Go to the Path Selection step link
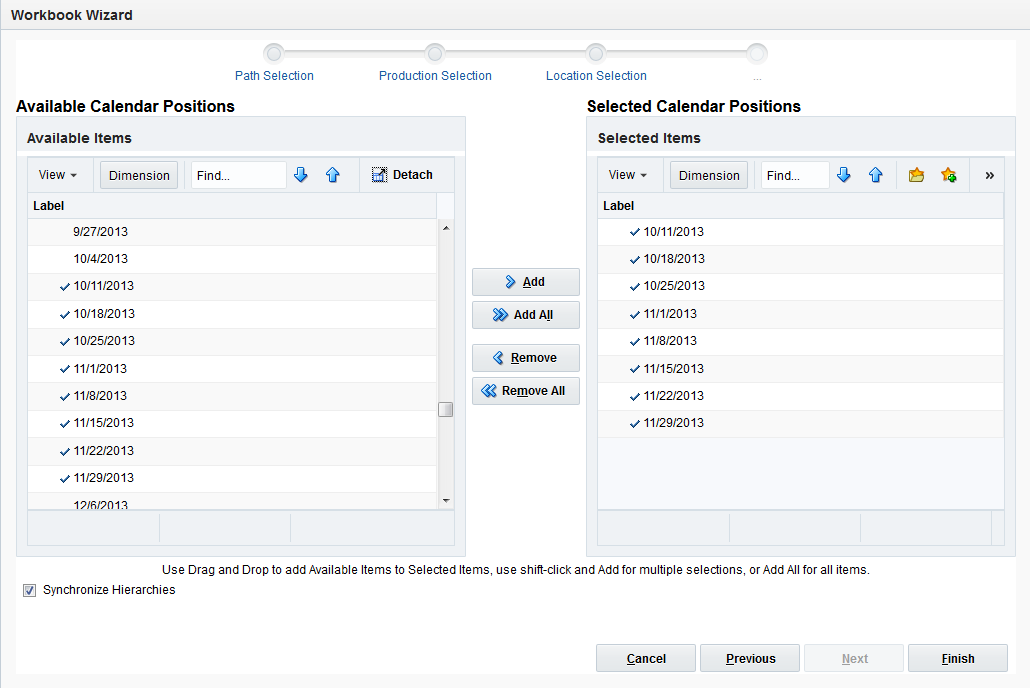The width and height of the screenshot is (1030, 688). click(274, 76)
